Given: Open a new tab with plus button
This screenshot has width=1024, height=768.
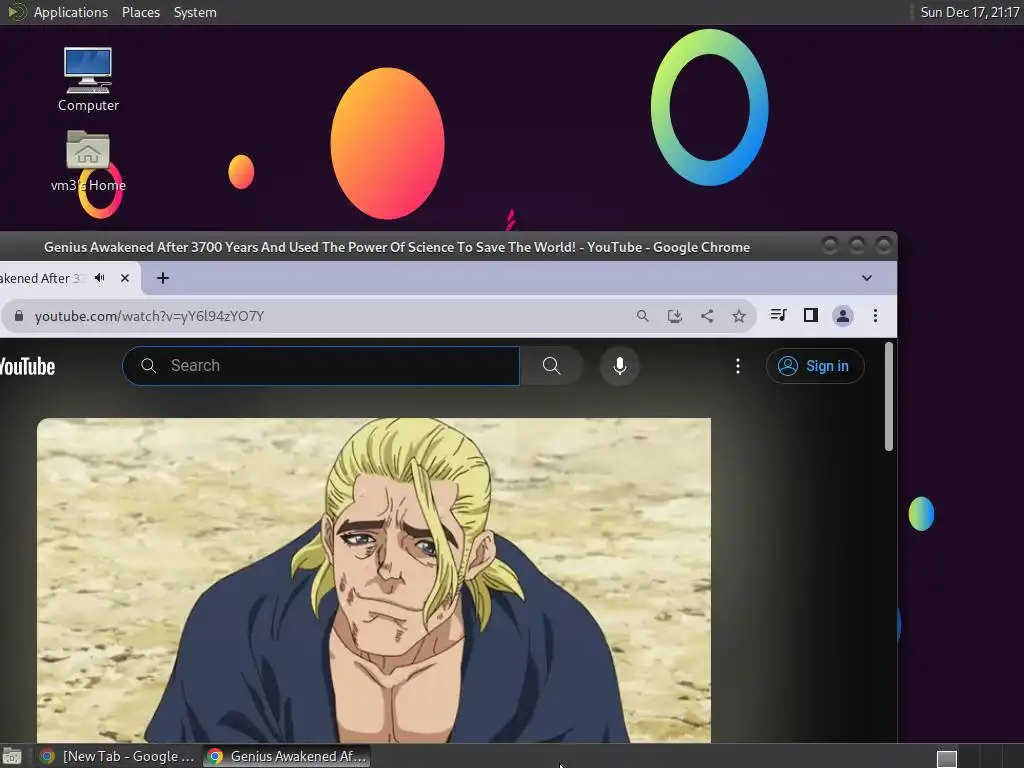Looking at the screenshot, I should [x=163, y=278].
